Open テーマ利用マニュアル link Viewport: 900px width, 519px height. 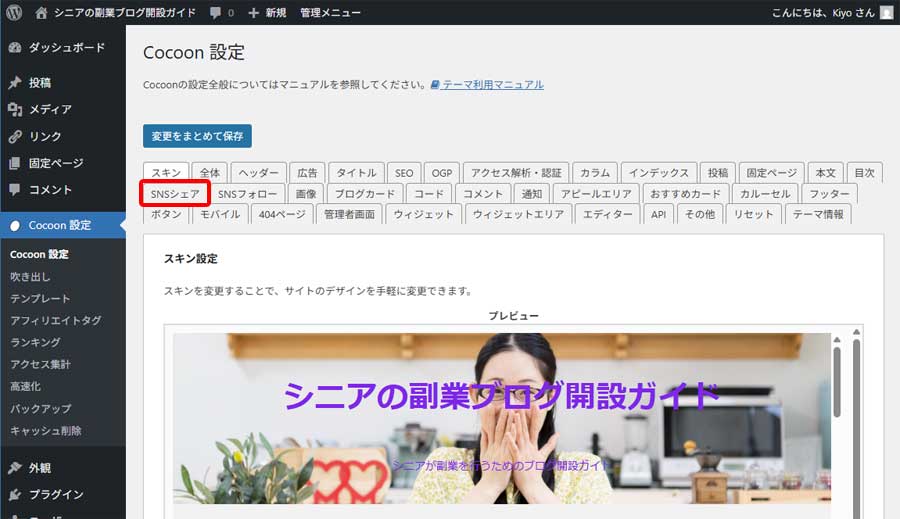(x=492, y=84)
